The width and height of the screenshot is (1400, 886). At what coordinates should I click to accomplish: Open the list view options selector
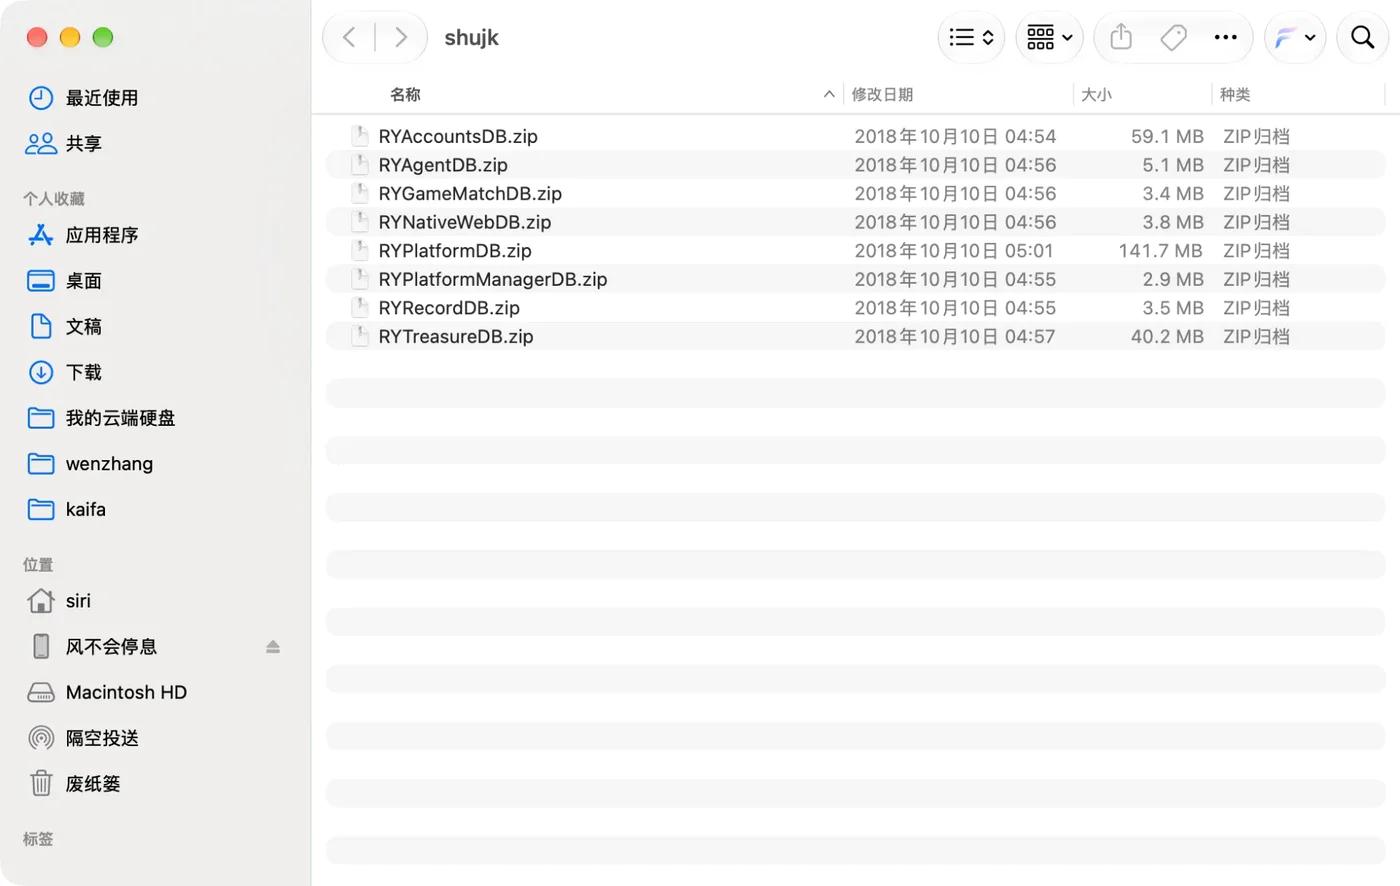click(971, 38)
